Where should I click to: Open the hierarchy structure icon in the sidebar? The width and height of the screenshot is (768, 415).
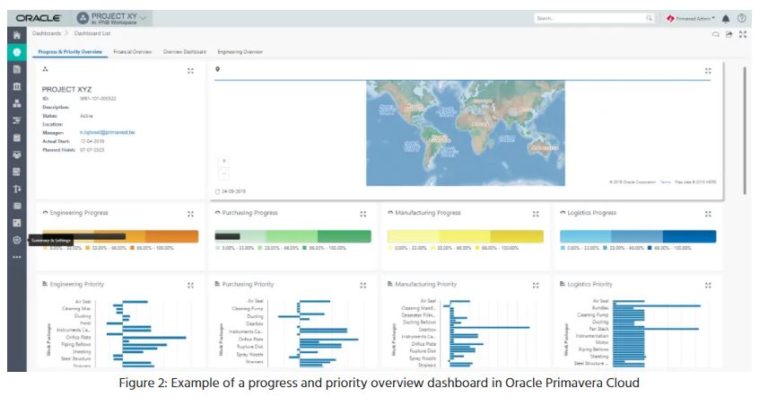pos(17,103)
